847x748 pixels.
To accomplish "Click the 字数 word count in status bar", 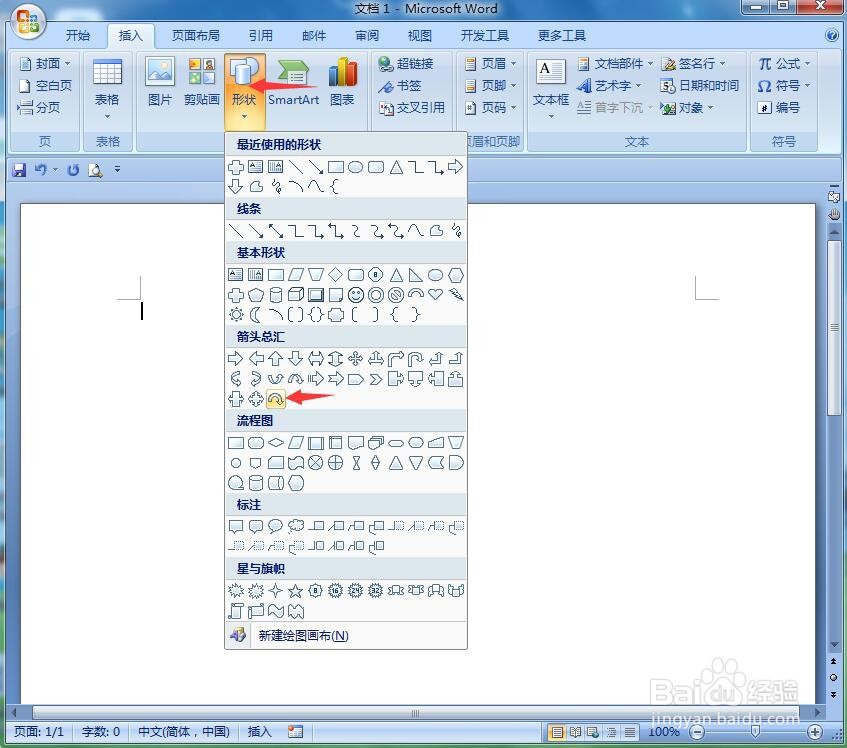I will pyautogui.click(x=100, y=731).
